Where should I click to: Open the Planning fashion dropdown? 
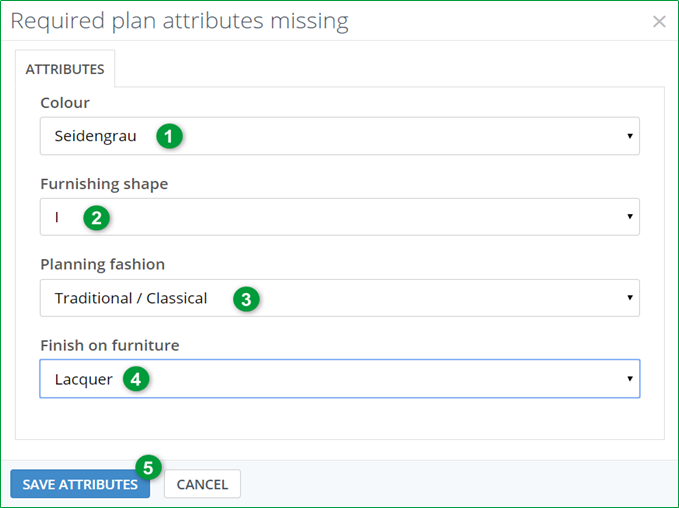(339, 298)
